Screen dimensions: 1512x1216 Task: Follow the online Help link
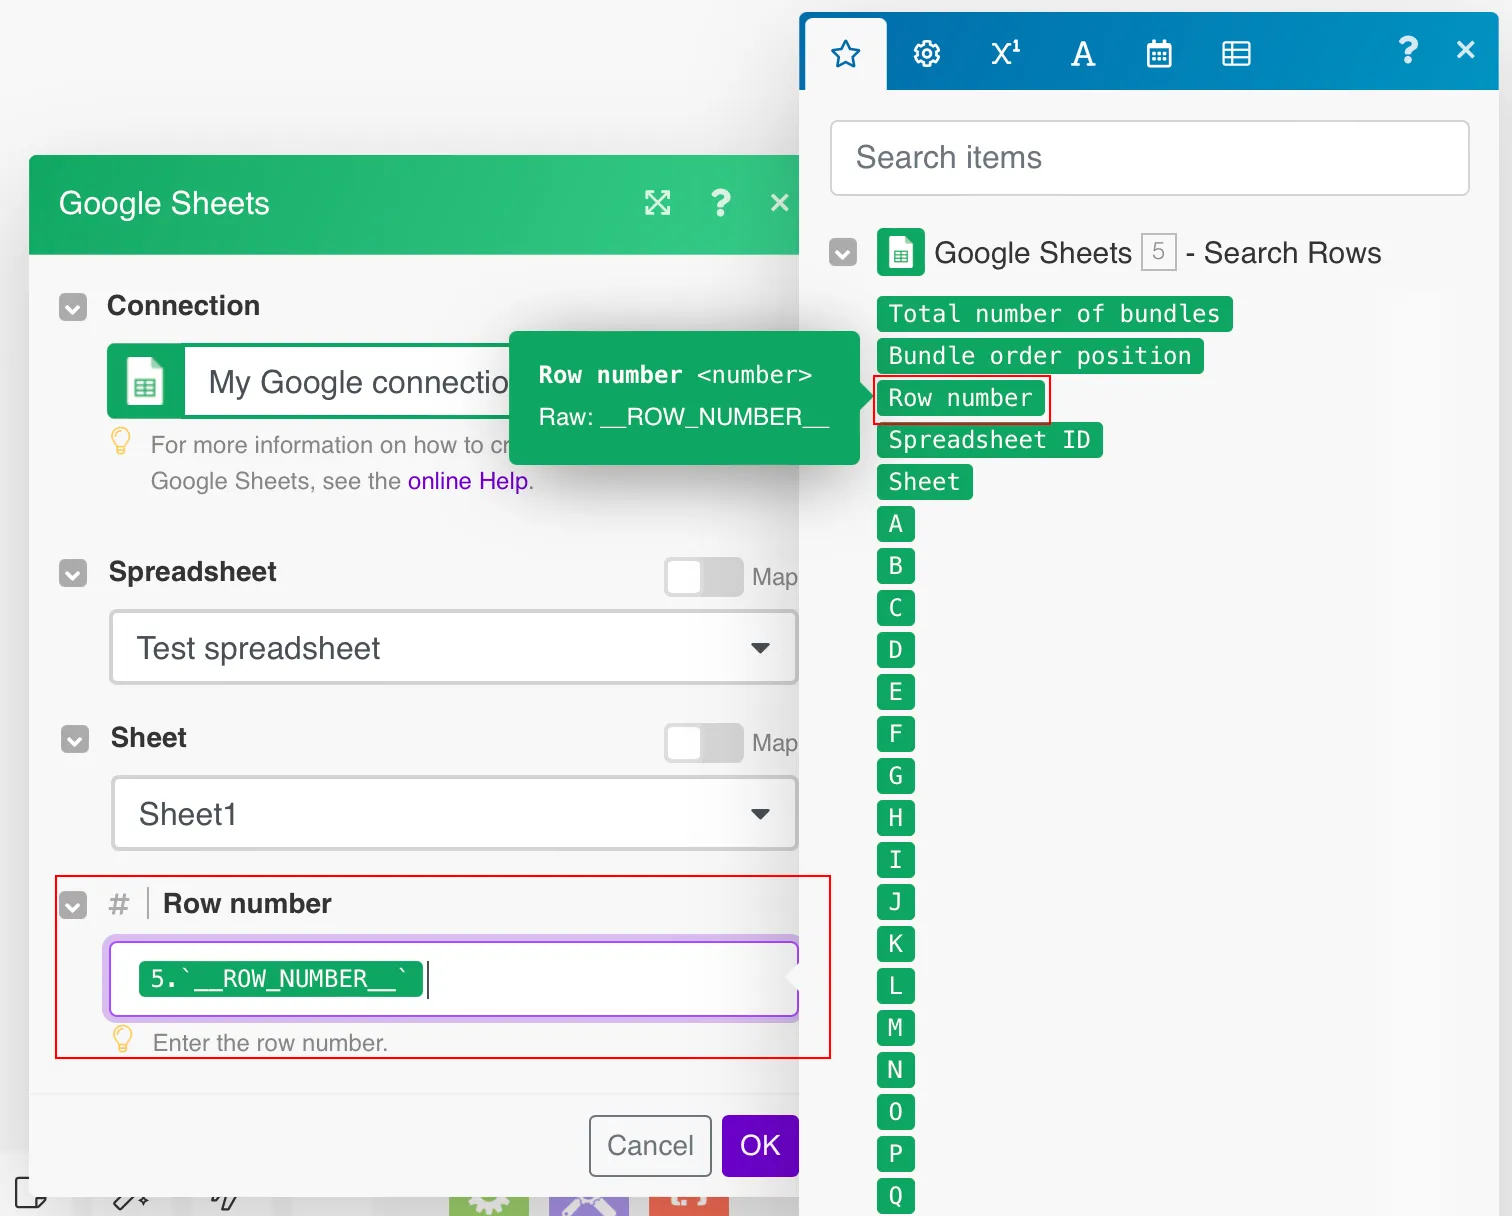468,481
